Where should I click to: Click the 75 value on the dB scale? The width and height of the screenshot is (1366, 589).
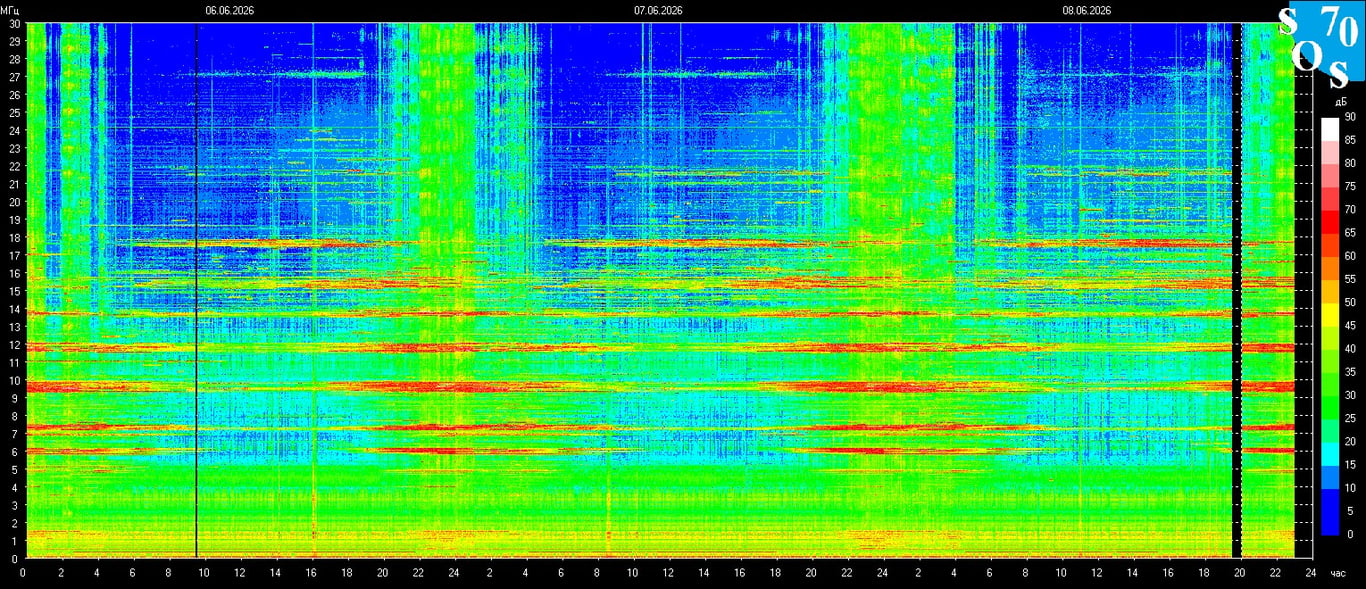click(1350, 186)
